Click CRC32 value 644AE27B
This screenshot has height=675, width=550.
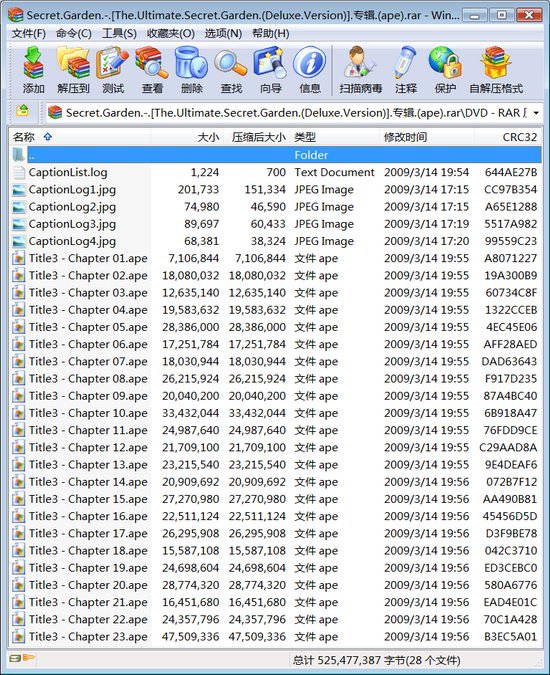pyautogui.click(x=511, y=172)
